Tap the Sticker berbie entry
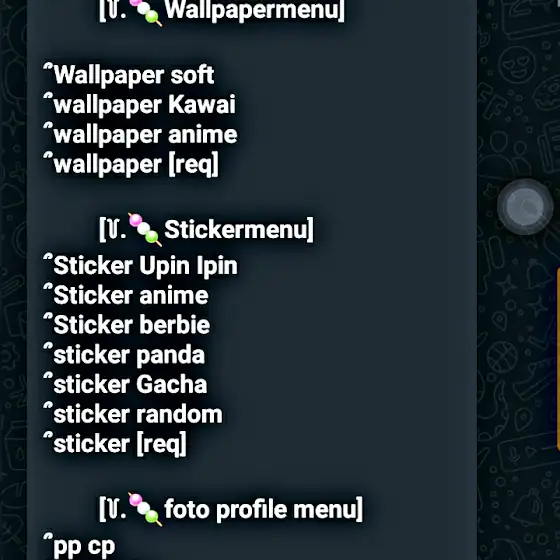This screenshot has height=560, width=560. [x=127, y=325]
